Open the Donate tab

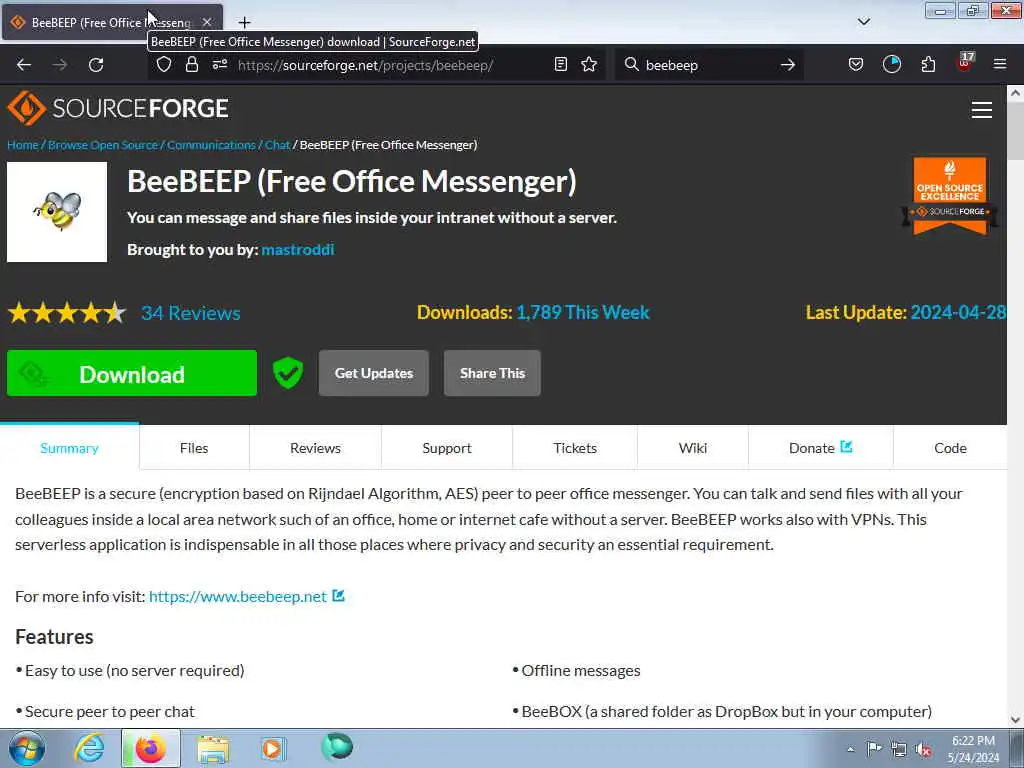(x=820, y=448)
